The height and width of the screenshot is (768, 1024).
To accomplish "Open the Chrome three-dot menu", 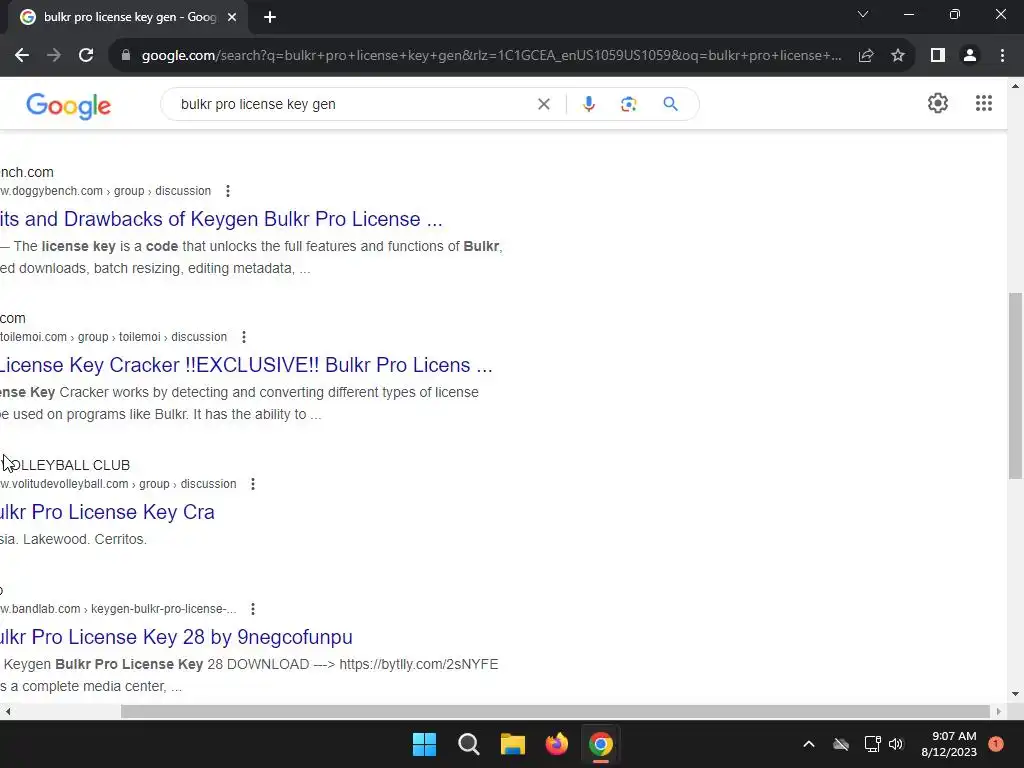I will (1002, 56).
